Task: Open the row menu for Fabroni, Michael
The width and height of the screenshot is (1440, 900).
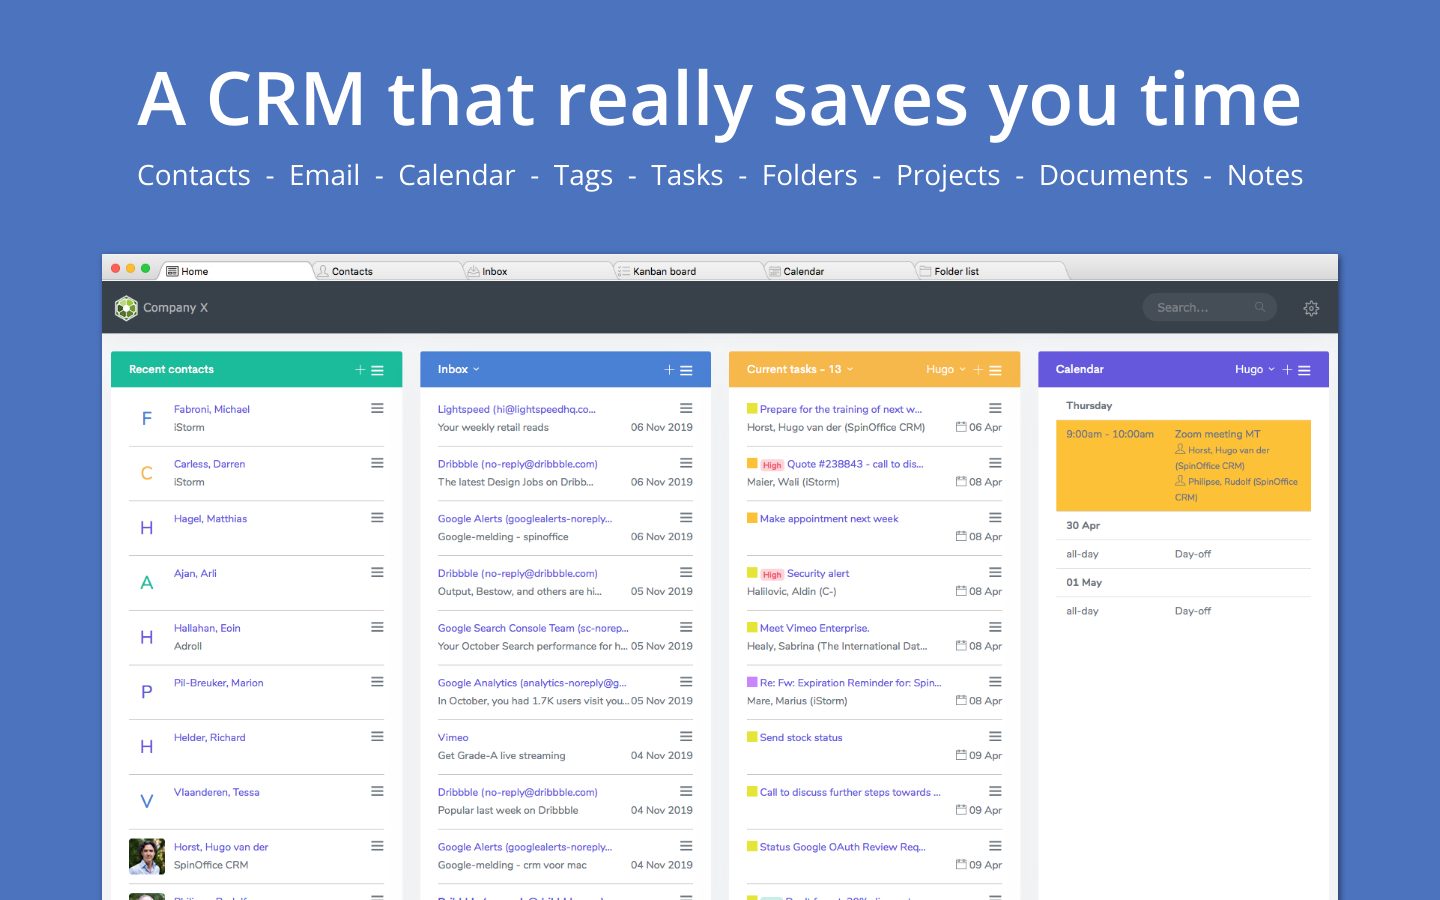Action: [377, 407]
